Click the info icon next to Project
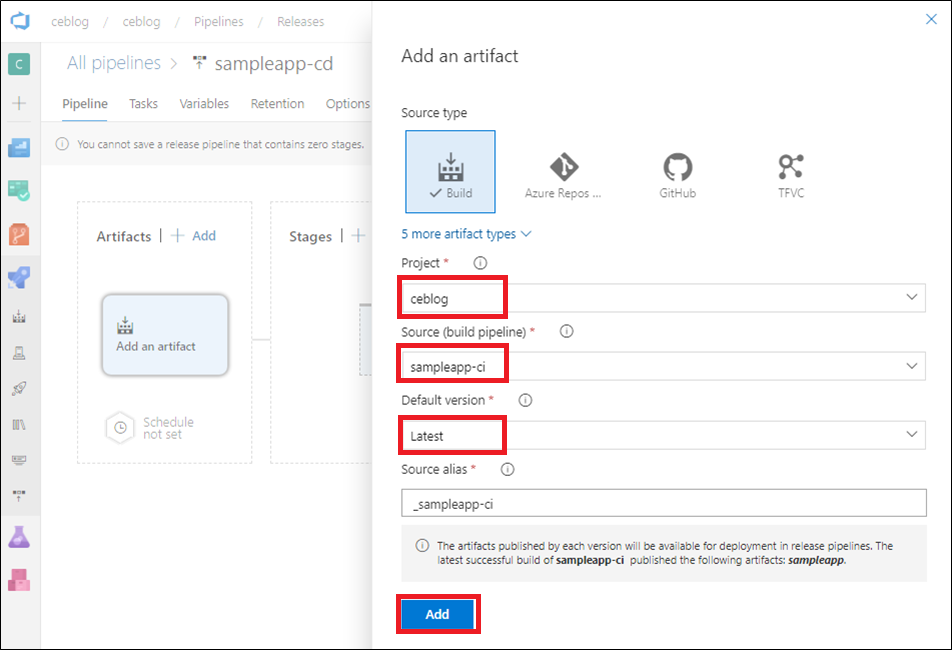 [x=480, y=263]
